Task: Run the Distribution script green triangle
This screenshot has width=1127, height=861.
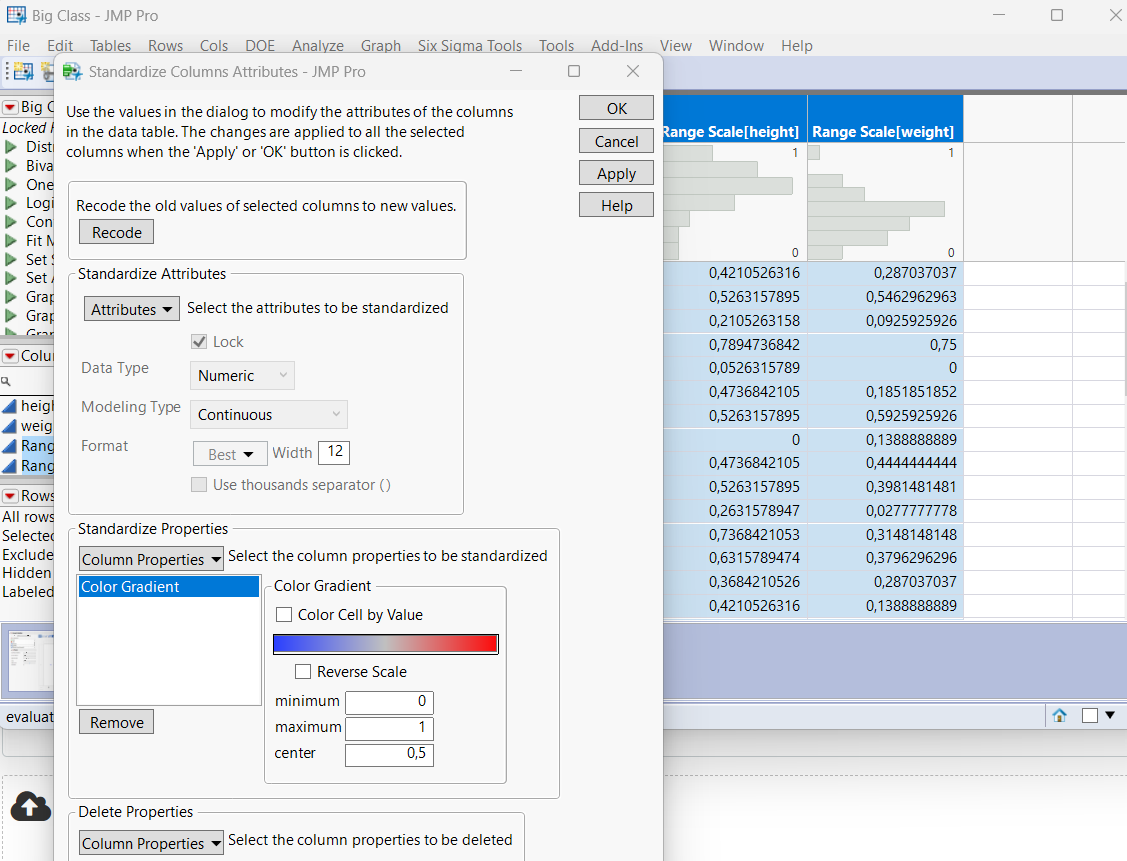Action: coord(11,147)
